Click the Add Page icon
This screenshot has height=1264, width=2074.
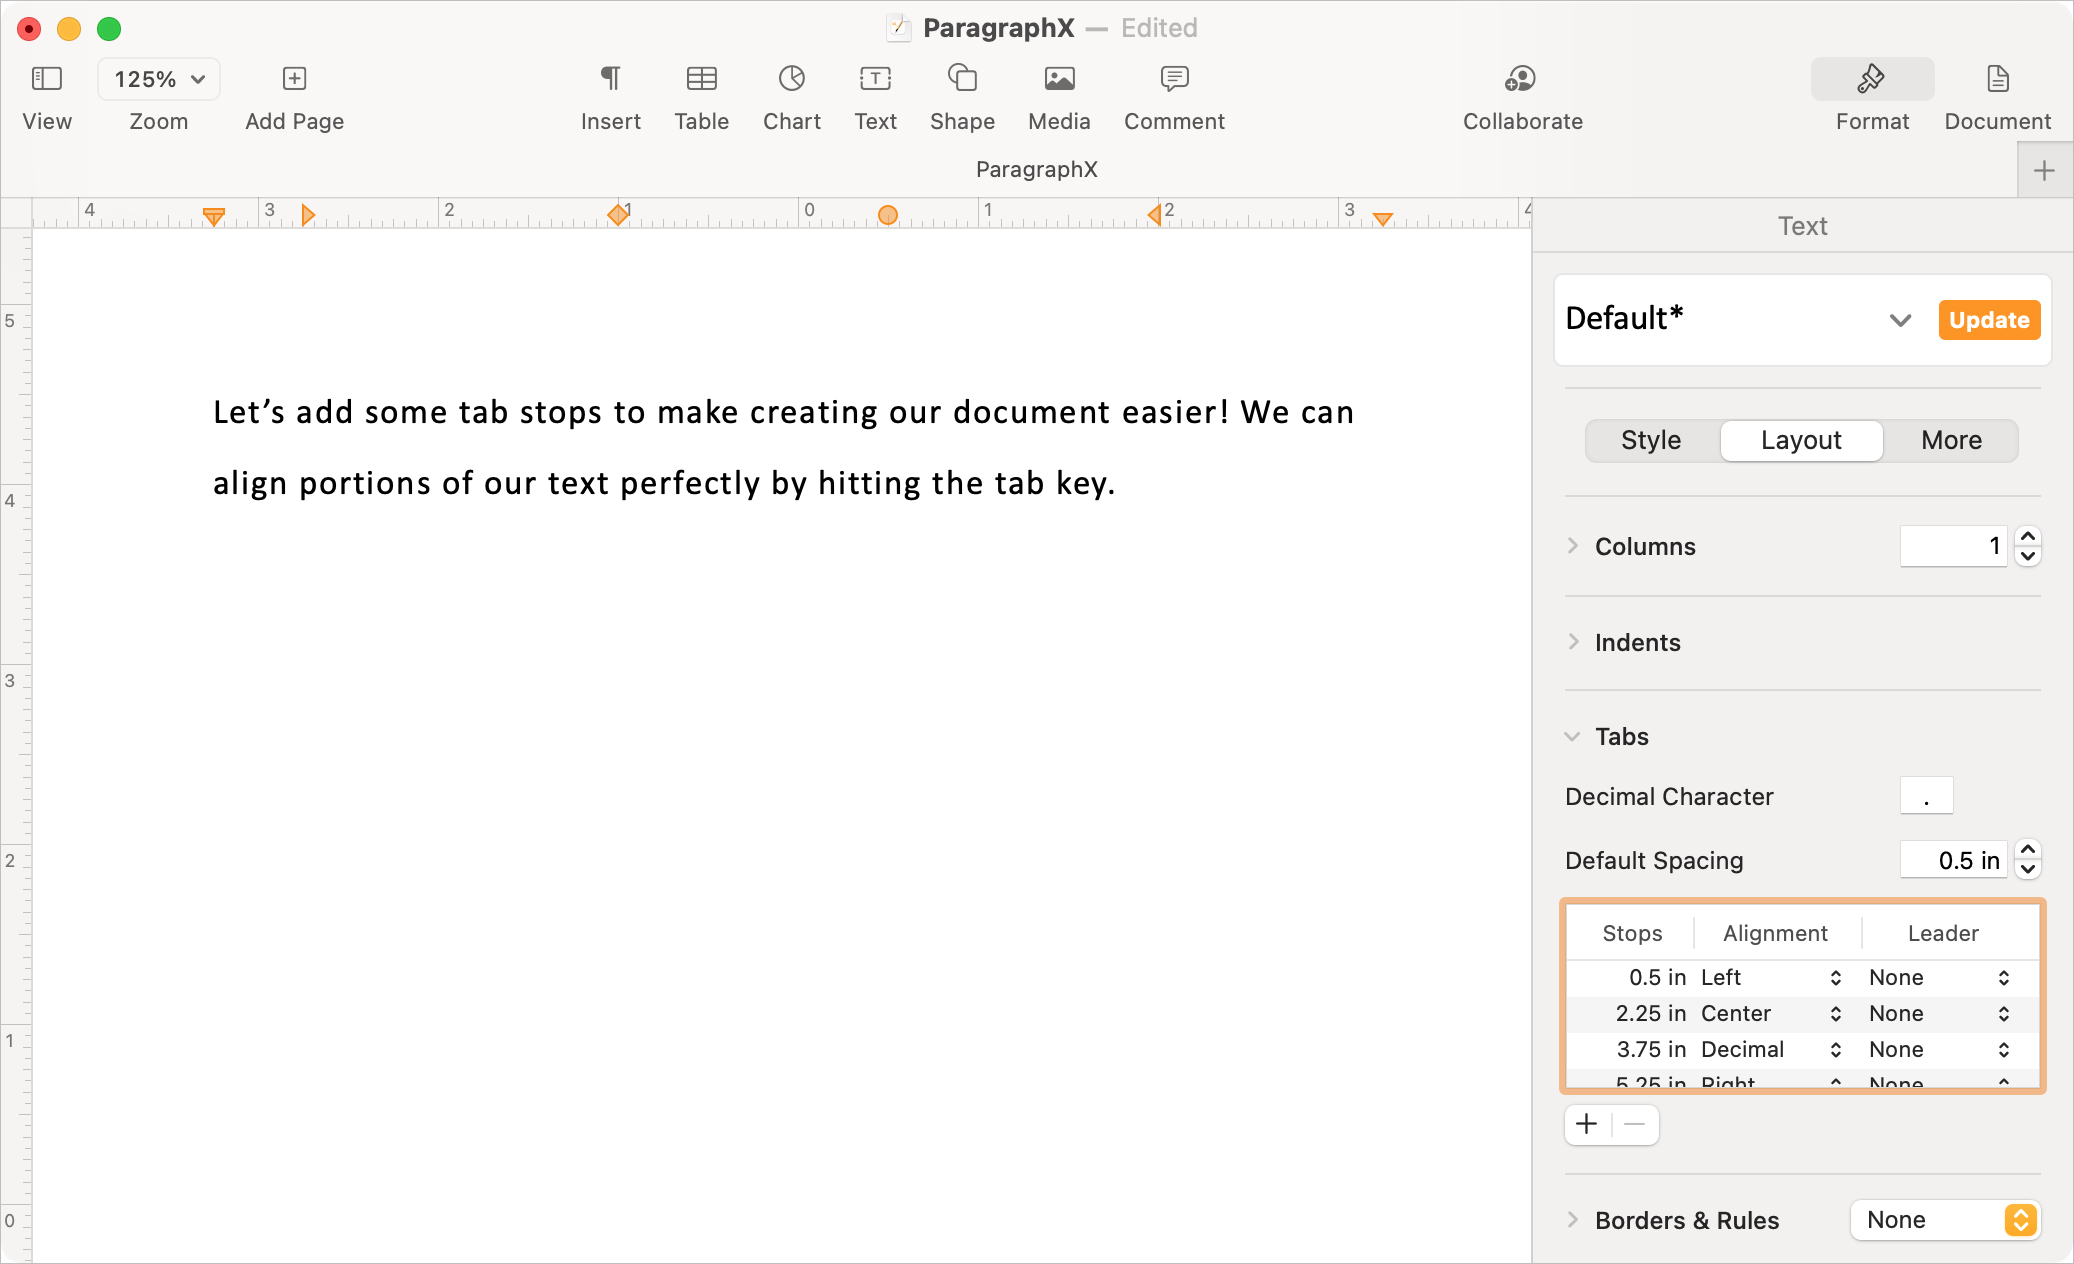pos(294,79)
